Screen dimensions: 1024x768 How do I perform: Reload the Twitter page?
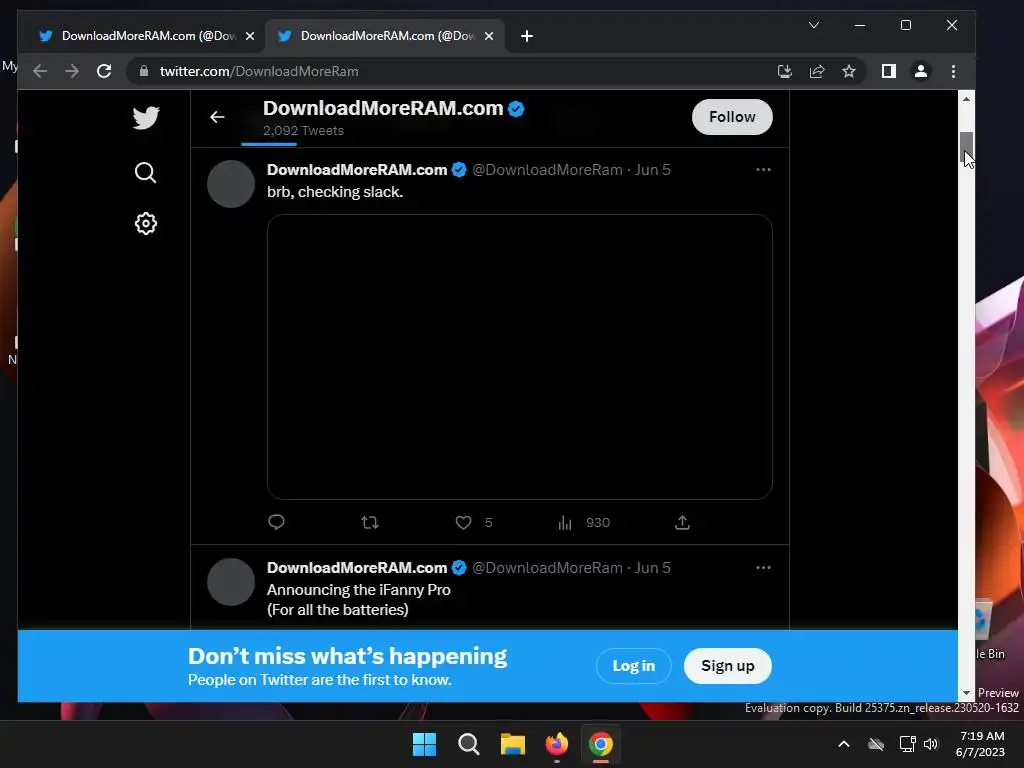(104, 71)
